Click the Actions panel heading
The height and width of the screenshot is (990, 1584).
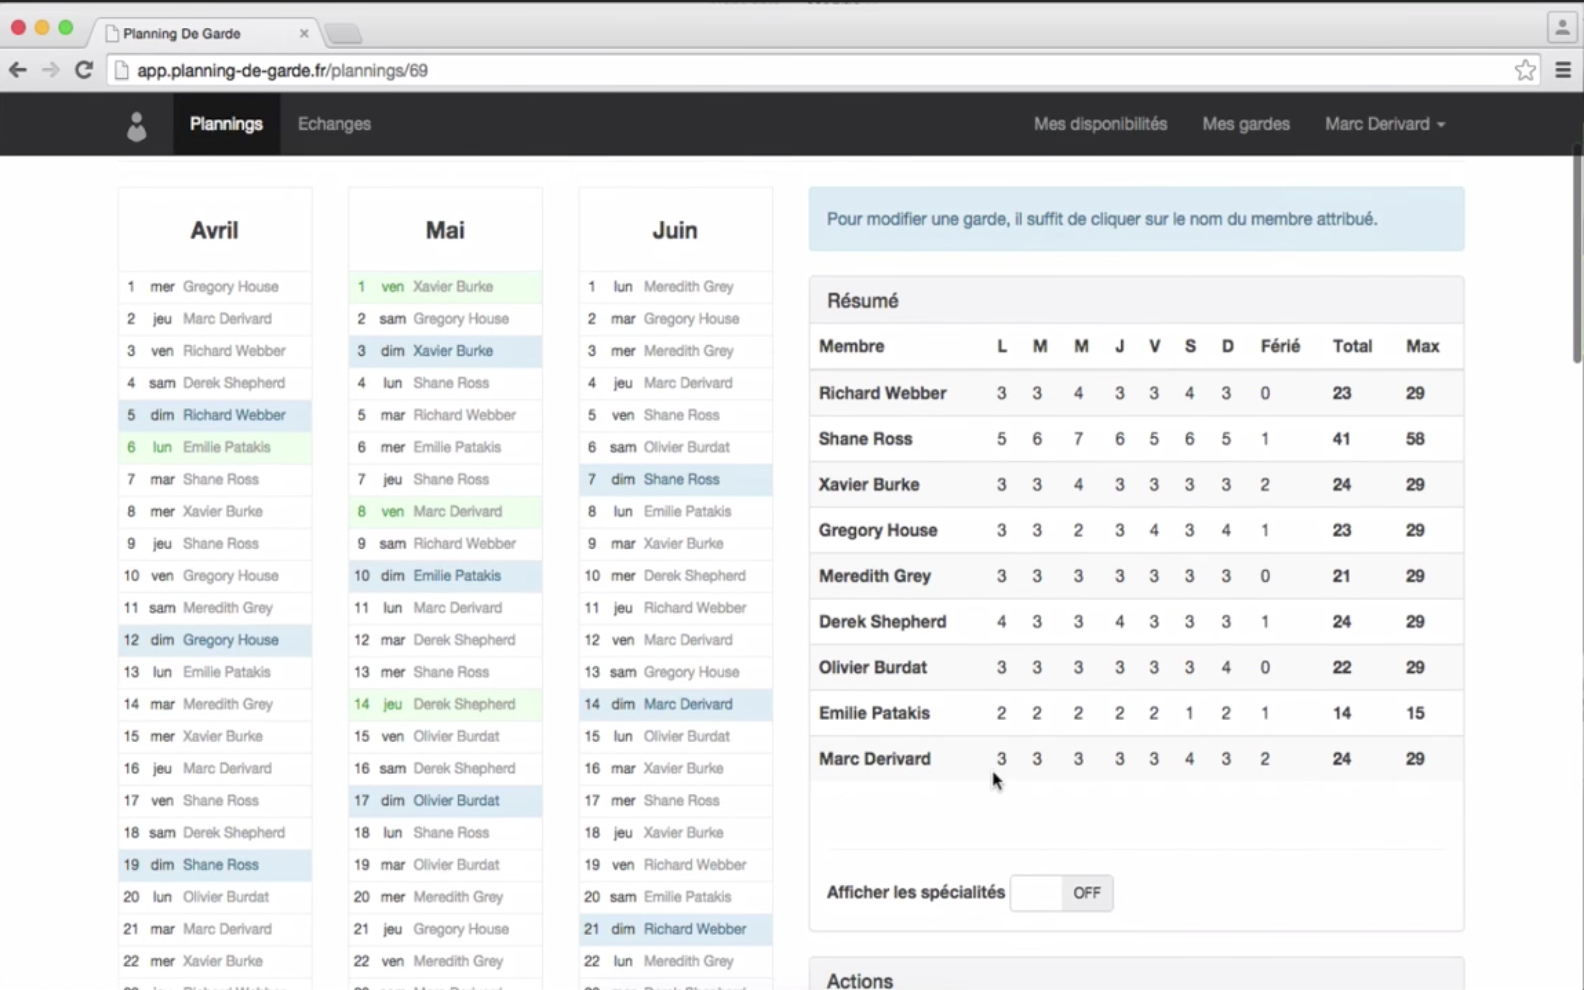coord(860,980)
